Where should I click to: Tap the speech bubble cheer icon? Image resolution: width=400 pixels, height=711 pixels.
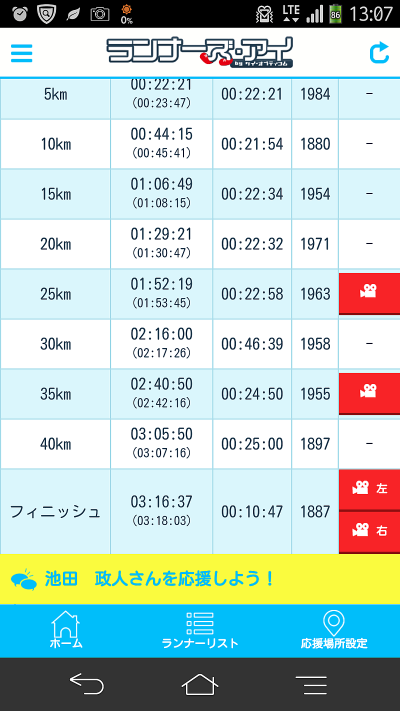click(x=23, y=579)
